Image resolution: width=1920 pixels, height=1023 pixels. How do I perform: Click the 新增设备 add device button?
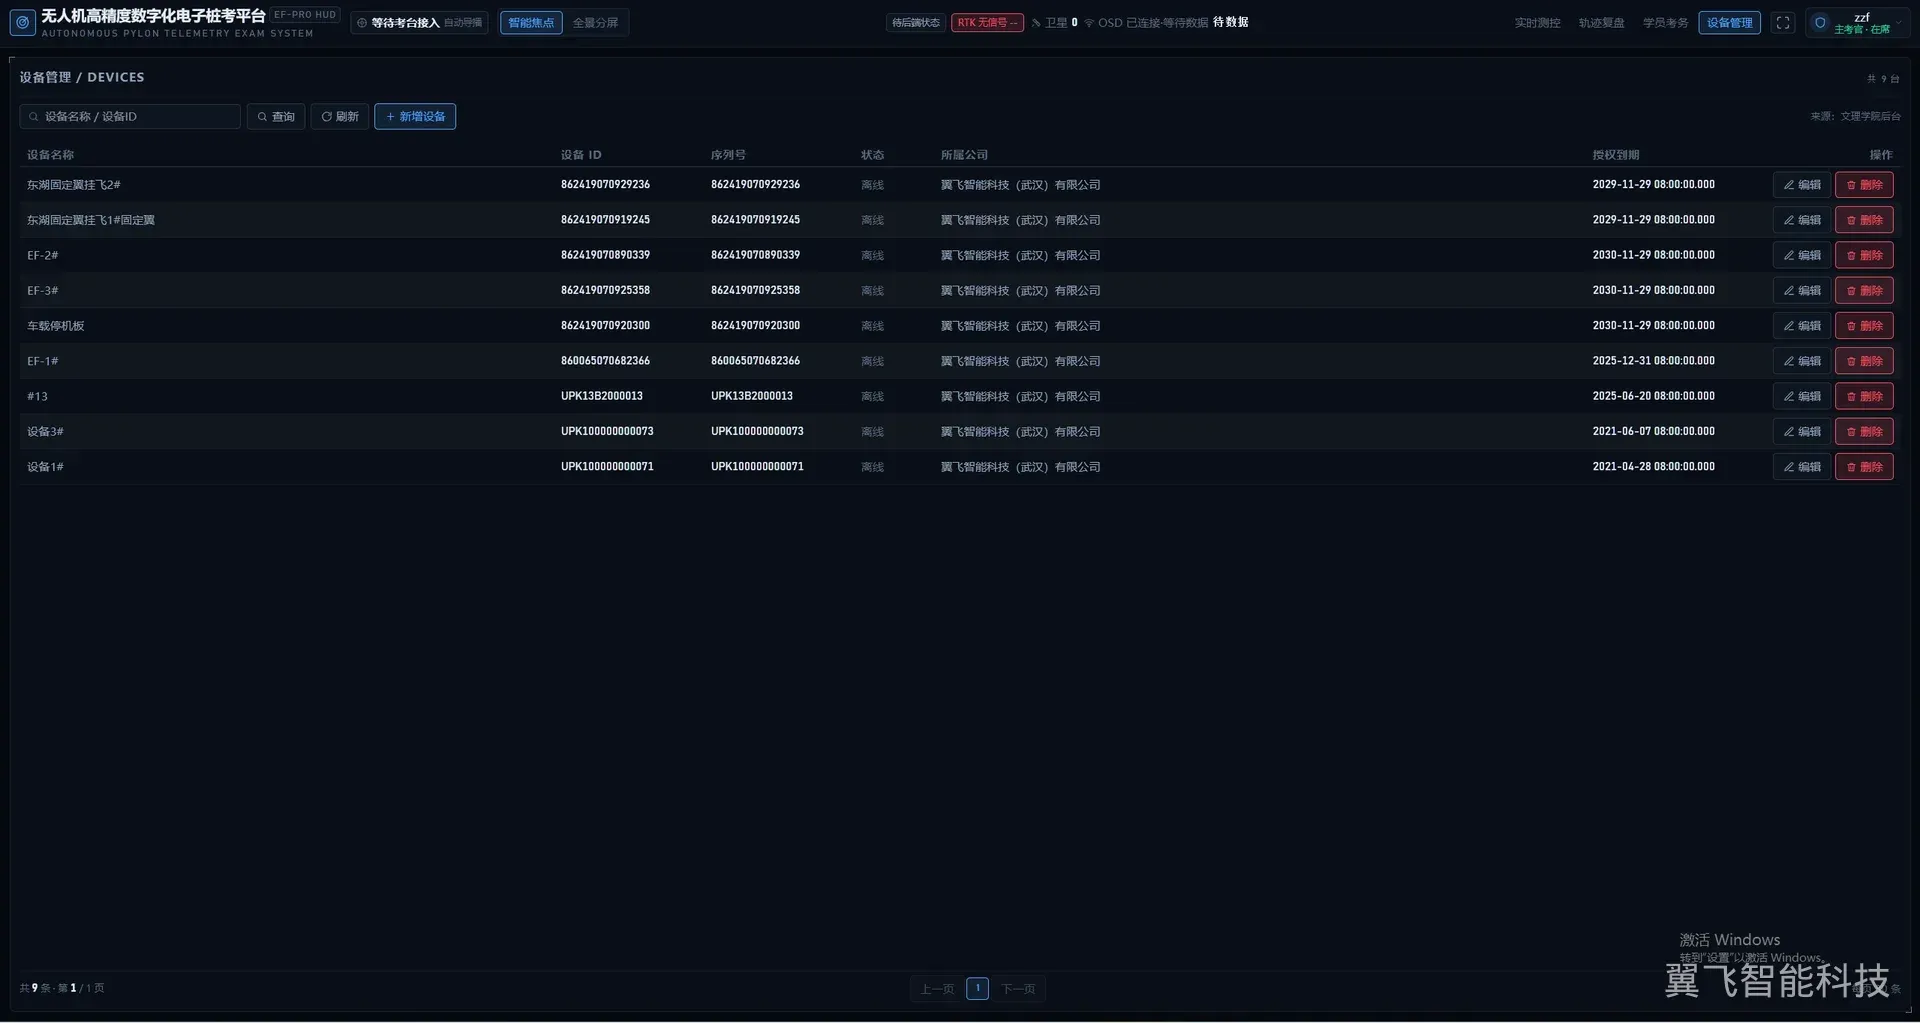coord(415,116)
